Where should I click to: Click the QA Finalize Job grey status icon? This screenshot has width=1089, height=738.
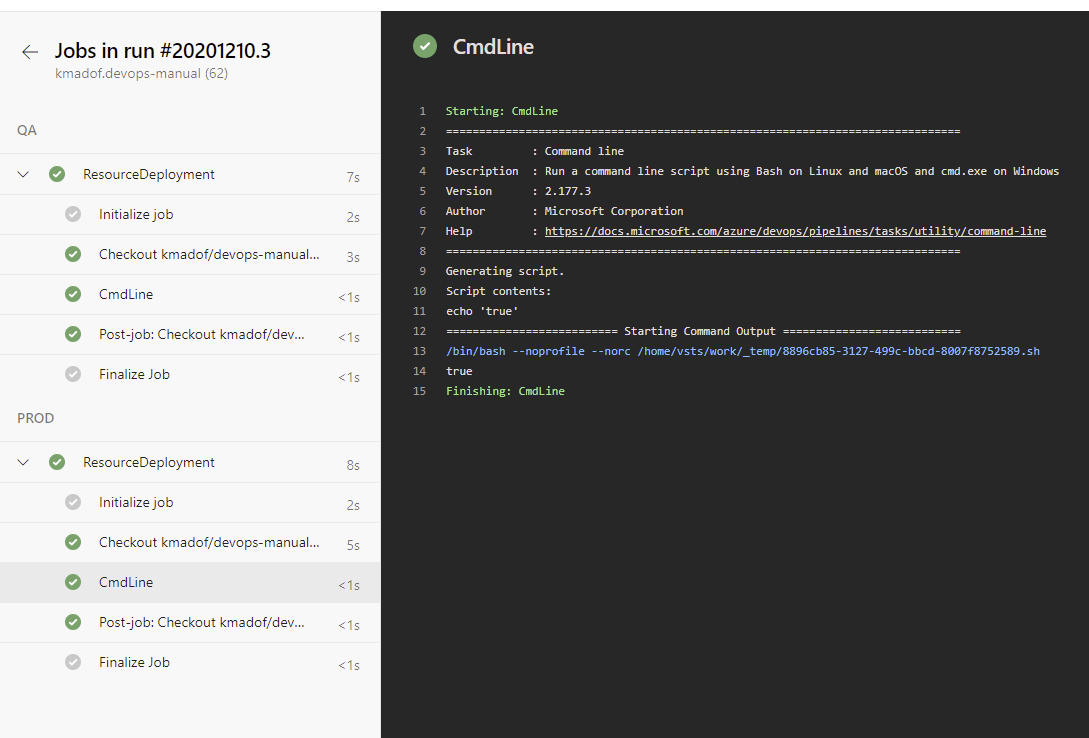click(73, 374)
